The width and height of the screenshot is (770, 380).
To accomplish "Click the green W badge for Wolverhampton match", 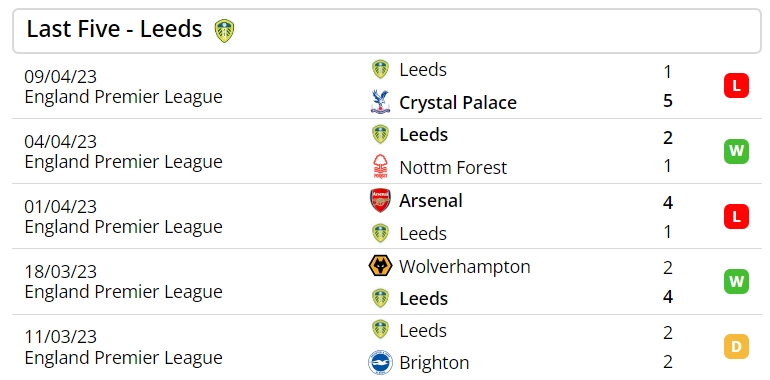I will coord(736,281).
